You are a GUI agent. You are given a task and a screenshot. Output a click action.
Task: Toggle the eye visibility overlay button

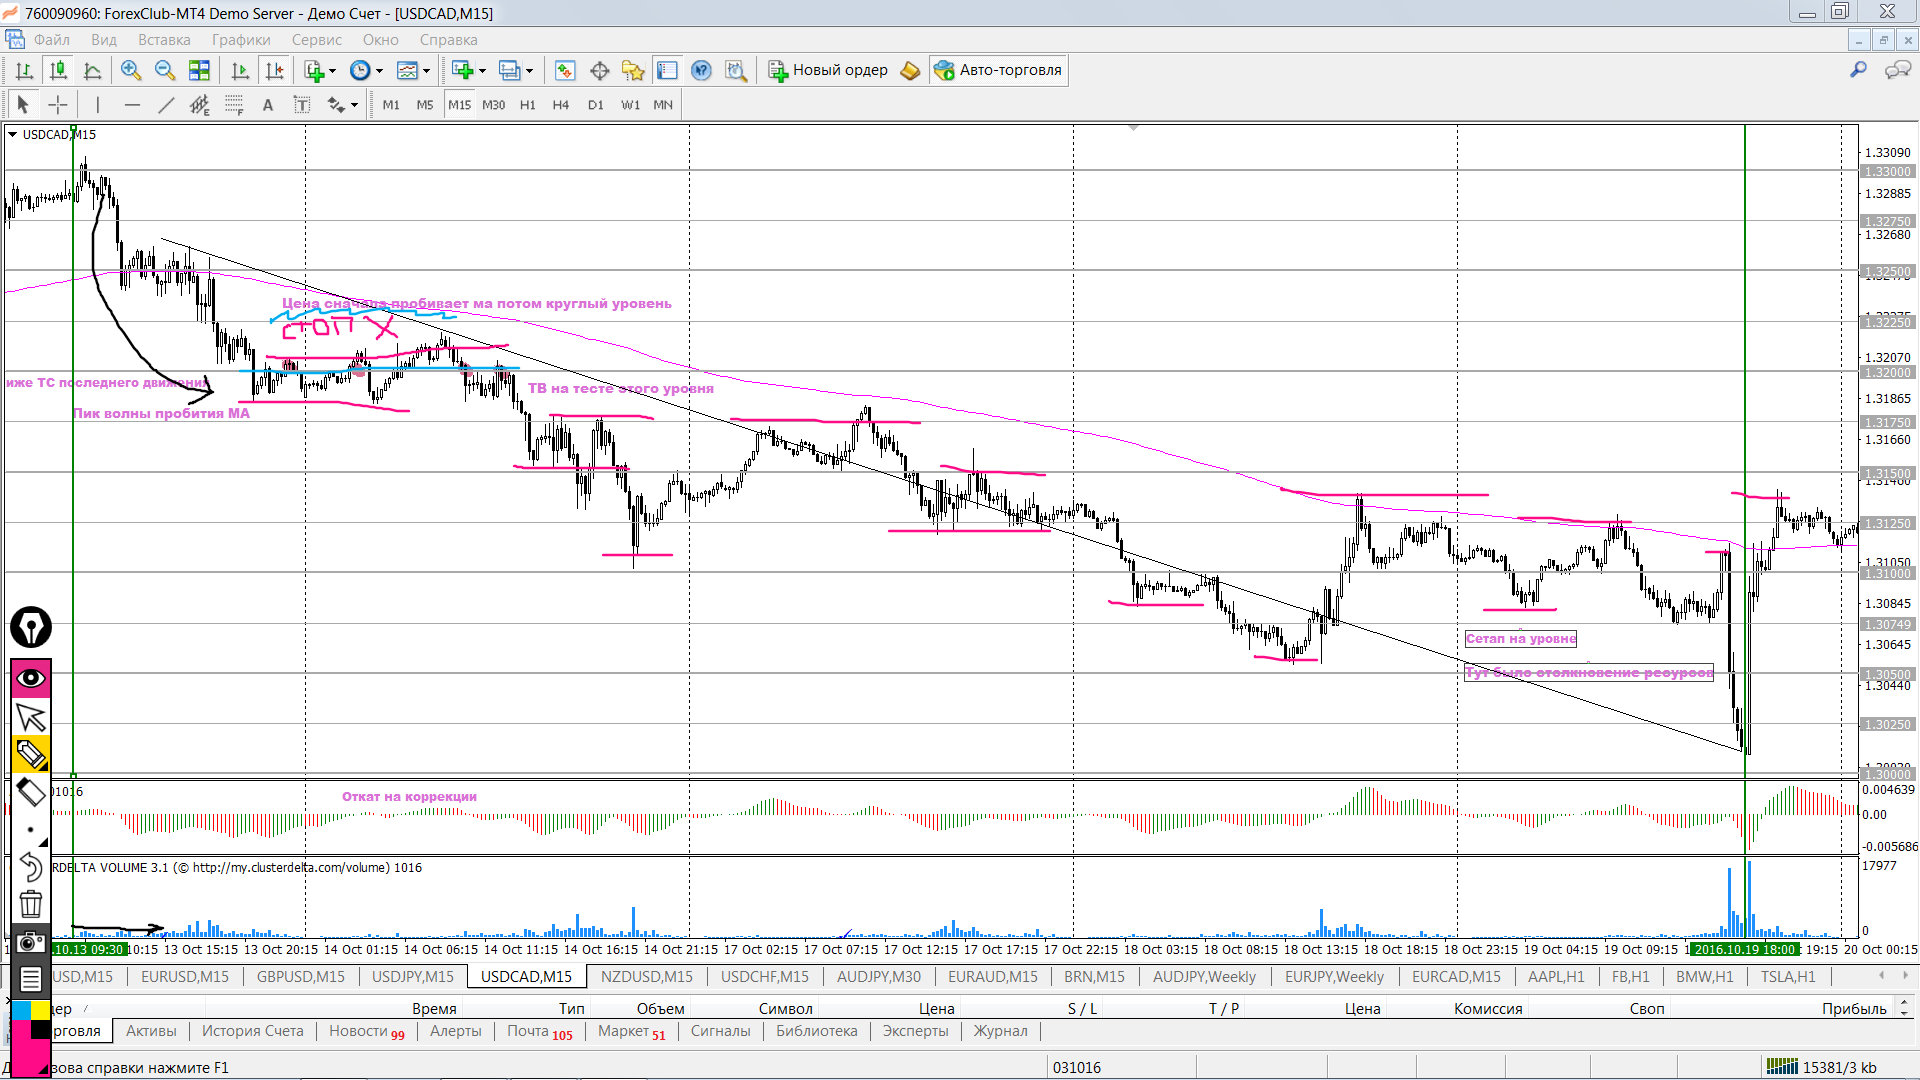coord(31,678)
